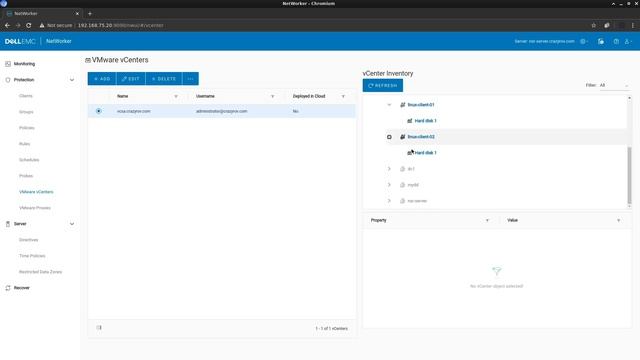
Task: Open the settings gear menu in header
Action: pyautogui.click(x=584, y=41)
